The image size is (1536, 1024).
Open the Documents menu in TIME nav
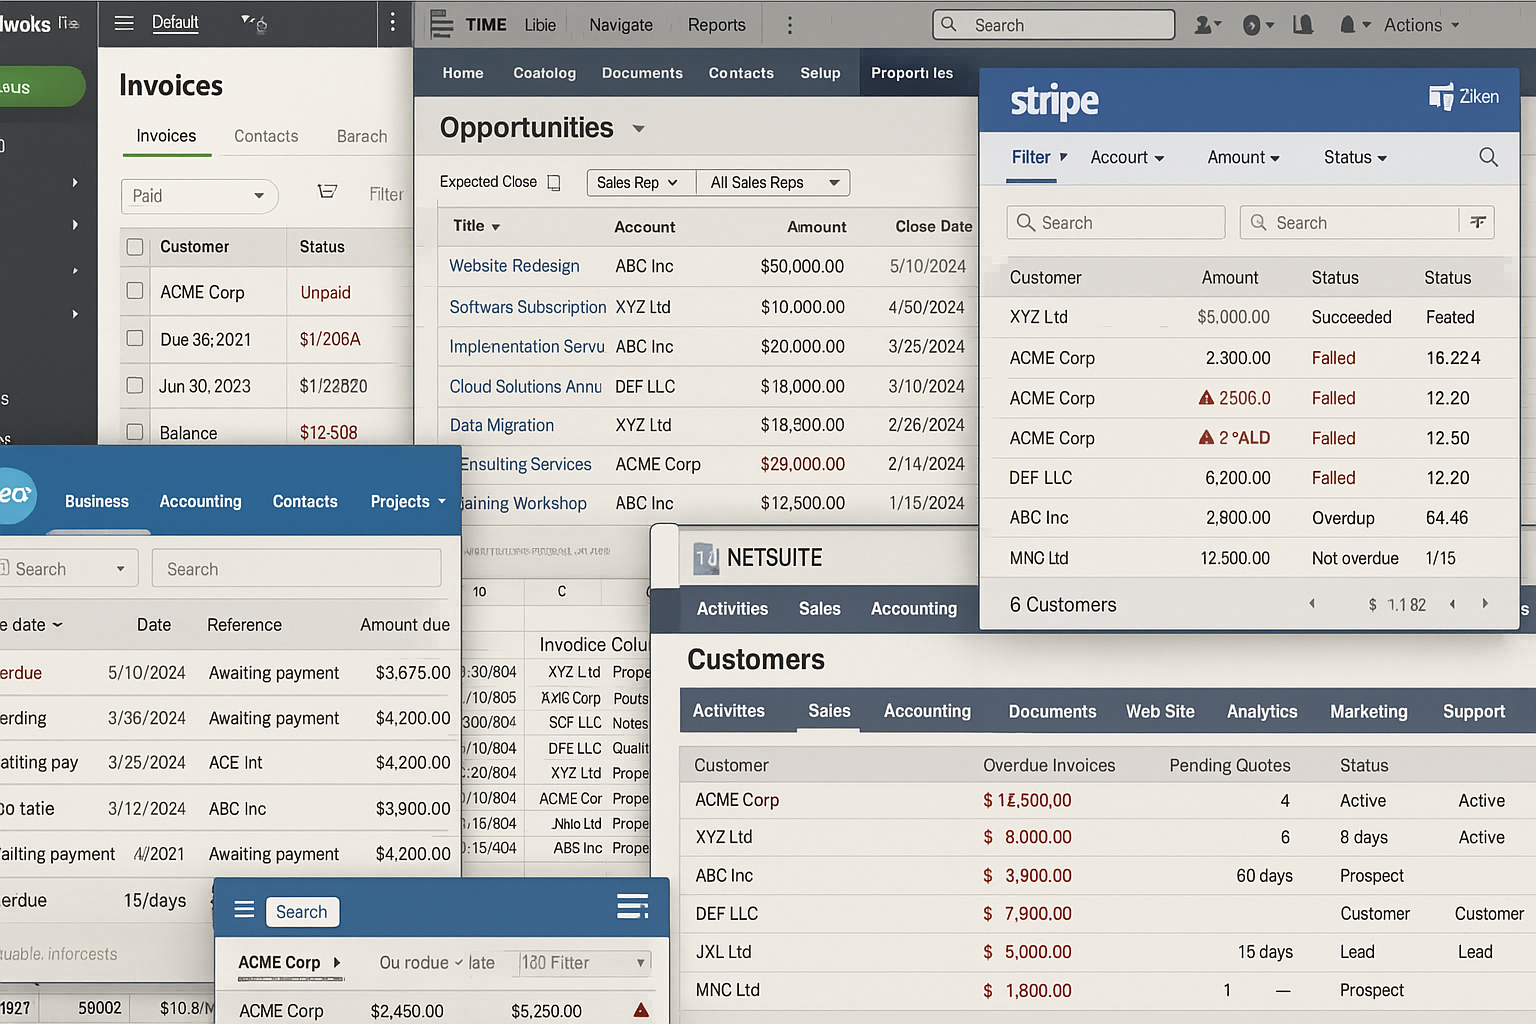[642, 73]
